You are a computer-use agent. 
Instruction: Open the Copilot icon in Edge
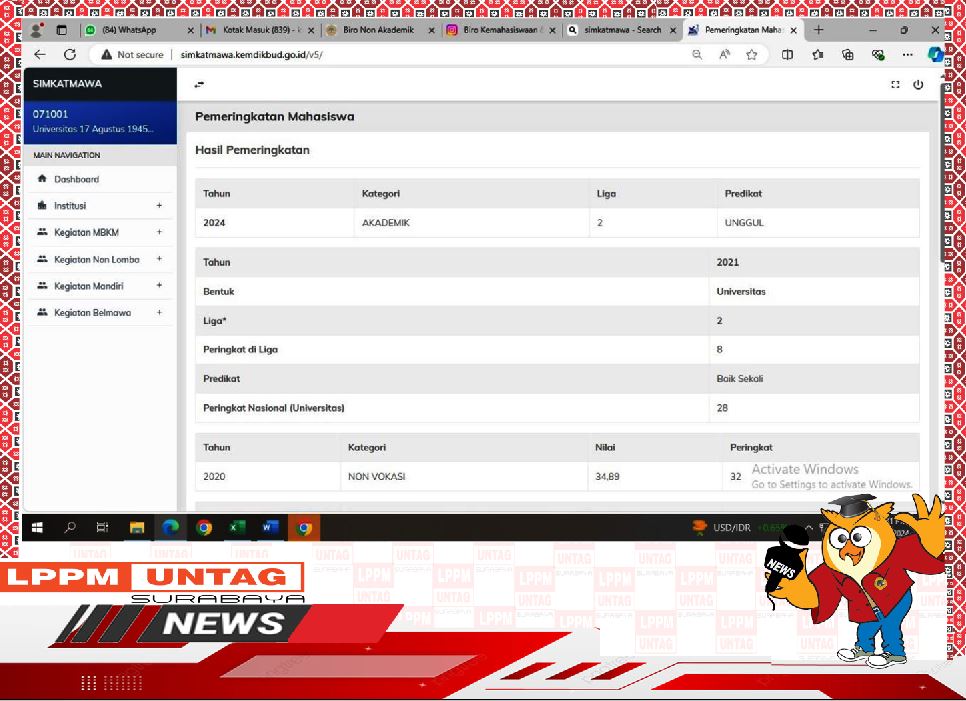(936, 55)
